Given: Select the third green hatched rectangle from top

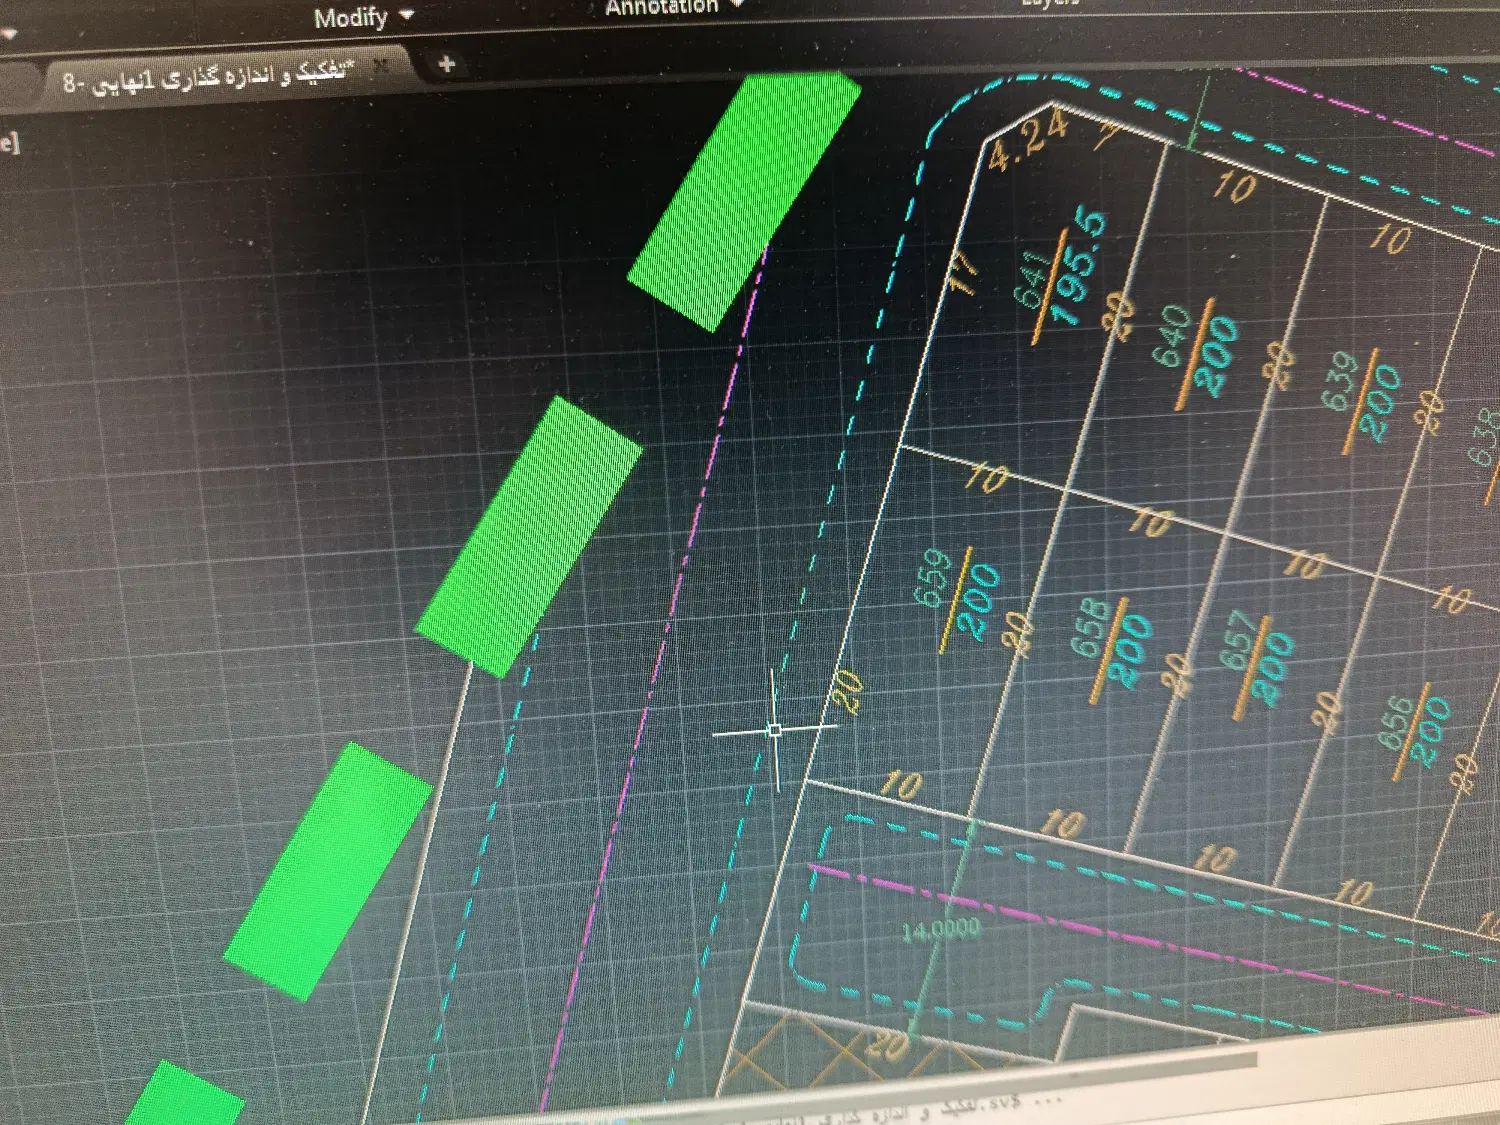Looking at the screenshot, I should tap(327, 871).
